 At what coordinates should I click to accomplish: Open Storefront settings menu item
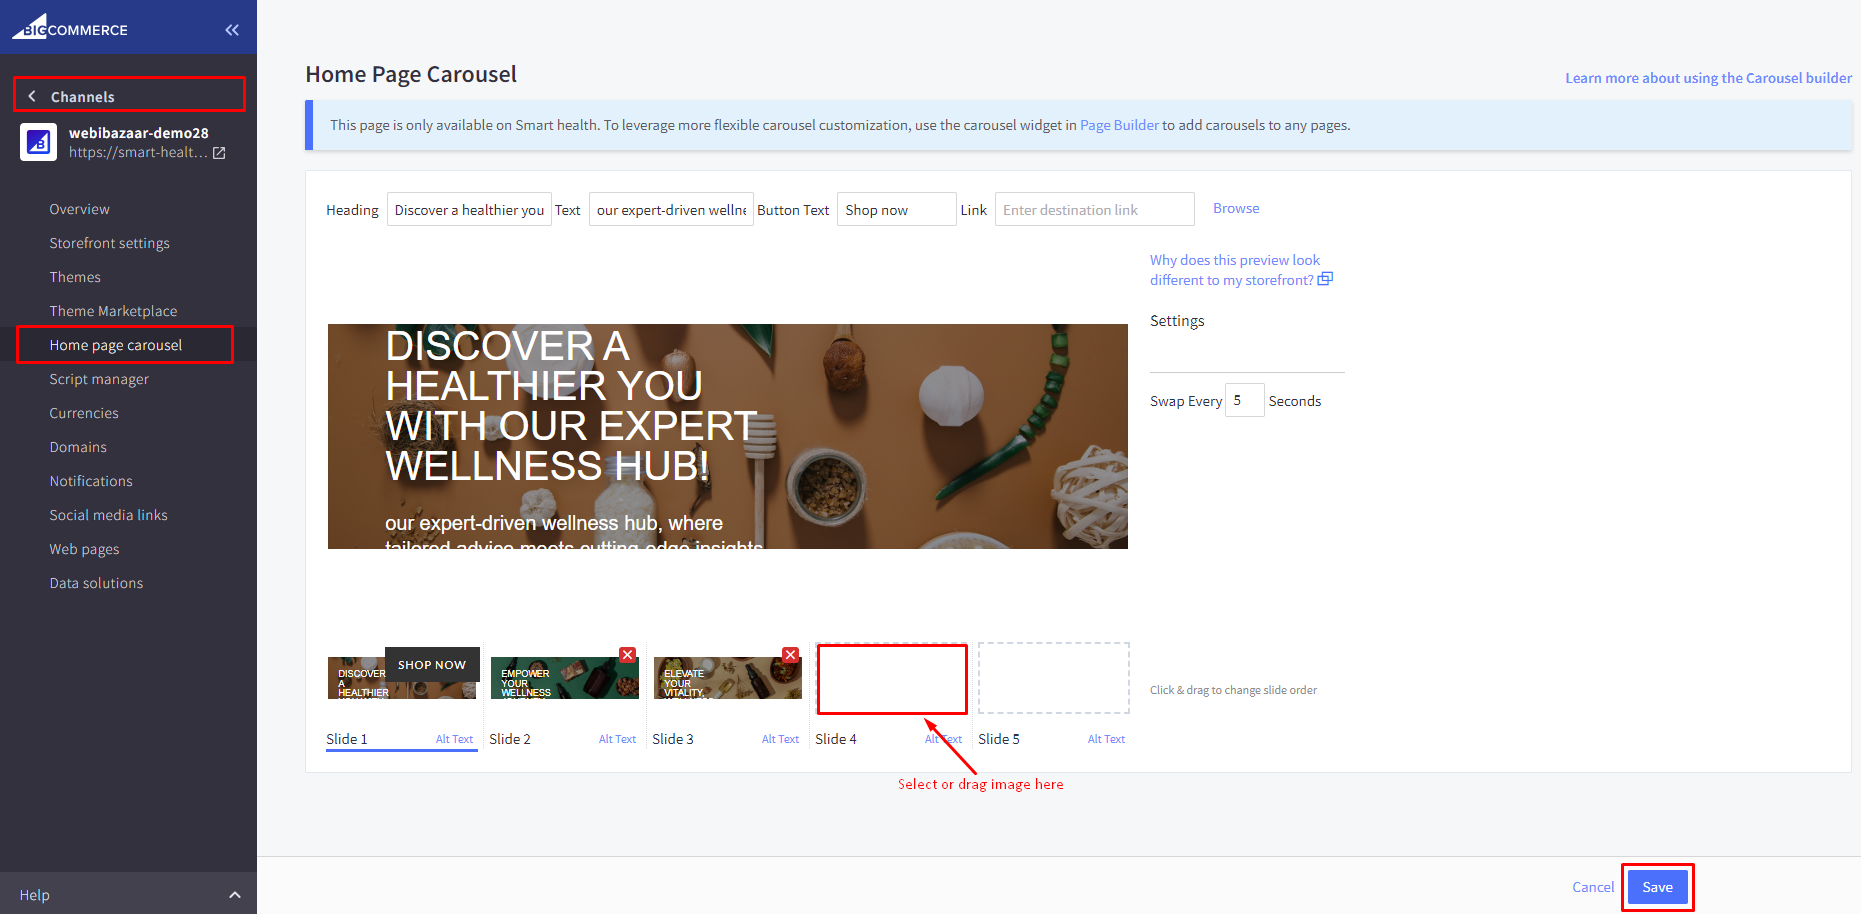[109, 243]
